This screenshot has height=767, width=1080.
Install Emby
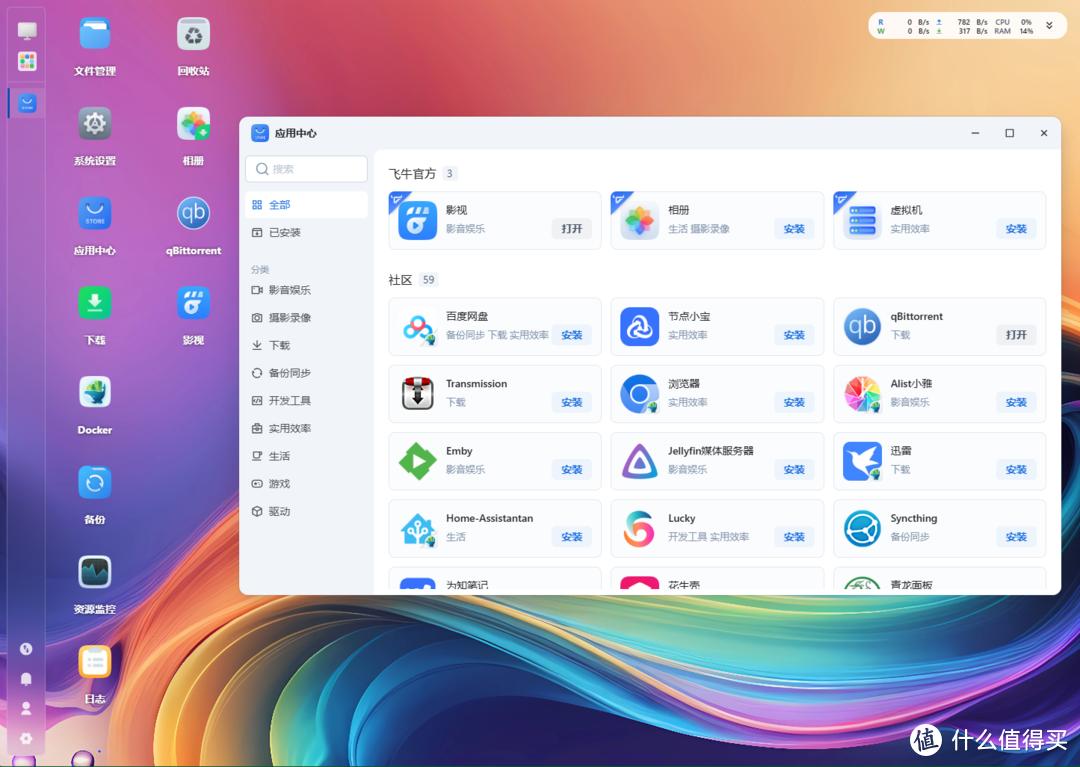pyautogui.click(x=572, y=470)
